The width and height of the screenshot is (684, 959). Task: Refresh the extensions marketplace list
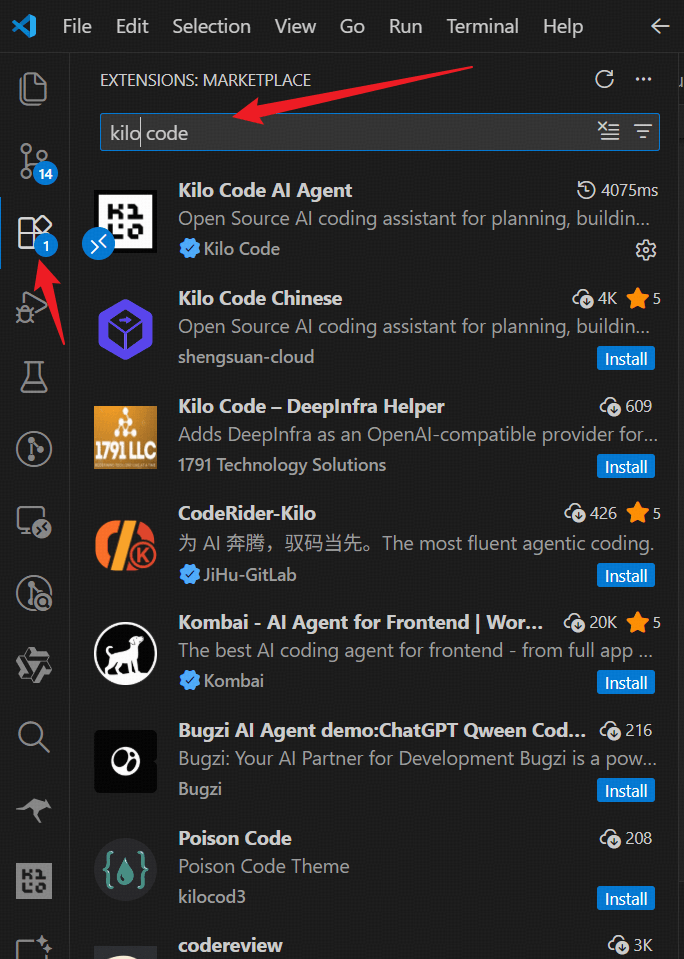point(604,80)
